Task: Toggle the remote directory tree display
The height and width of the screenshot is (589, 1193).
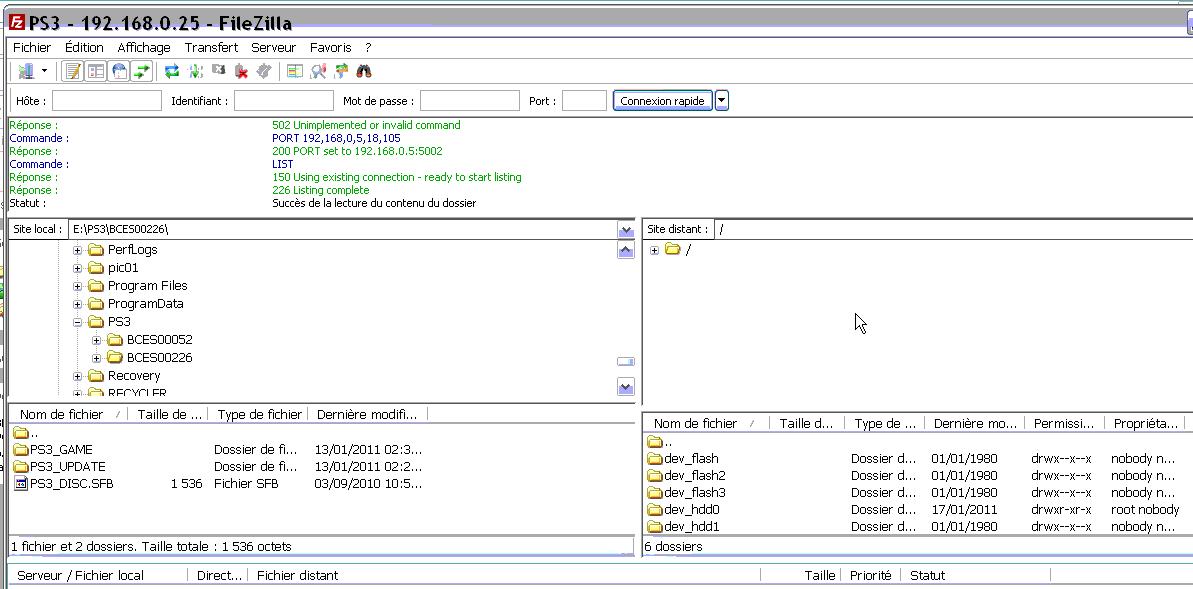Action: [x=119, y=72]
